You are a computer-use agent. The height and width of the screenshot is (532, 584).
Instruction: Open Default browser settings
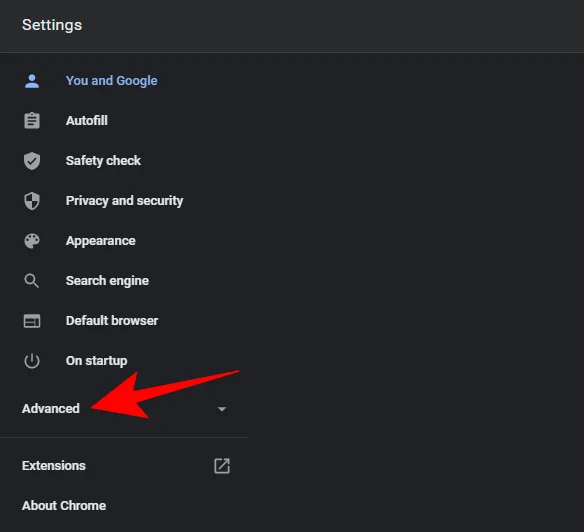point(112,321)
